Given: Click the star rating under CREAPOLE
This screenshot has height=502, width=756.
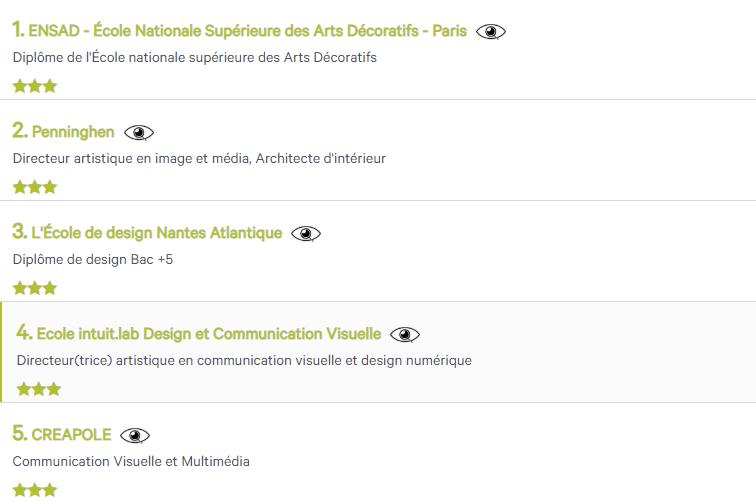Looking at the screenshot, I should 35,490.
